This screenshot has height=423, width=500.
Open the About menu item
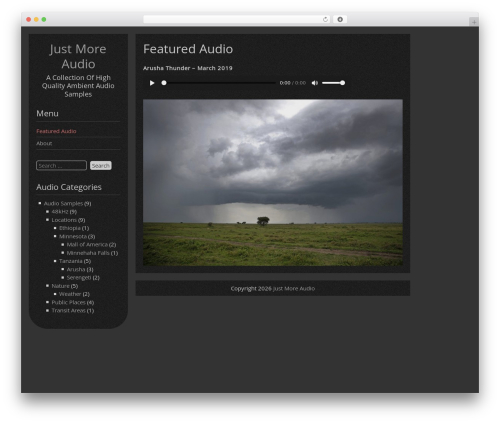(x=44, y=143)
